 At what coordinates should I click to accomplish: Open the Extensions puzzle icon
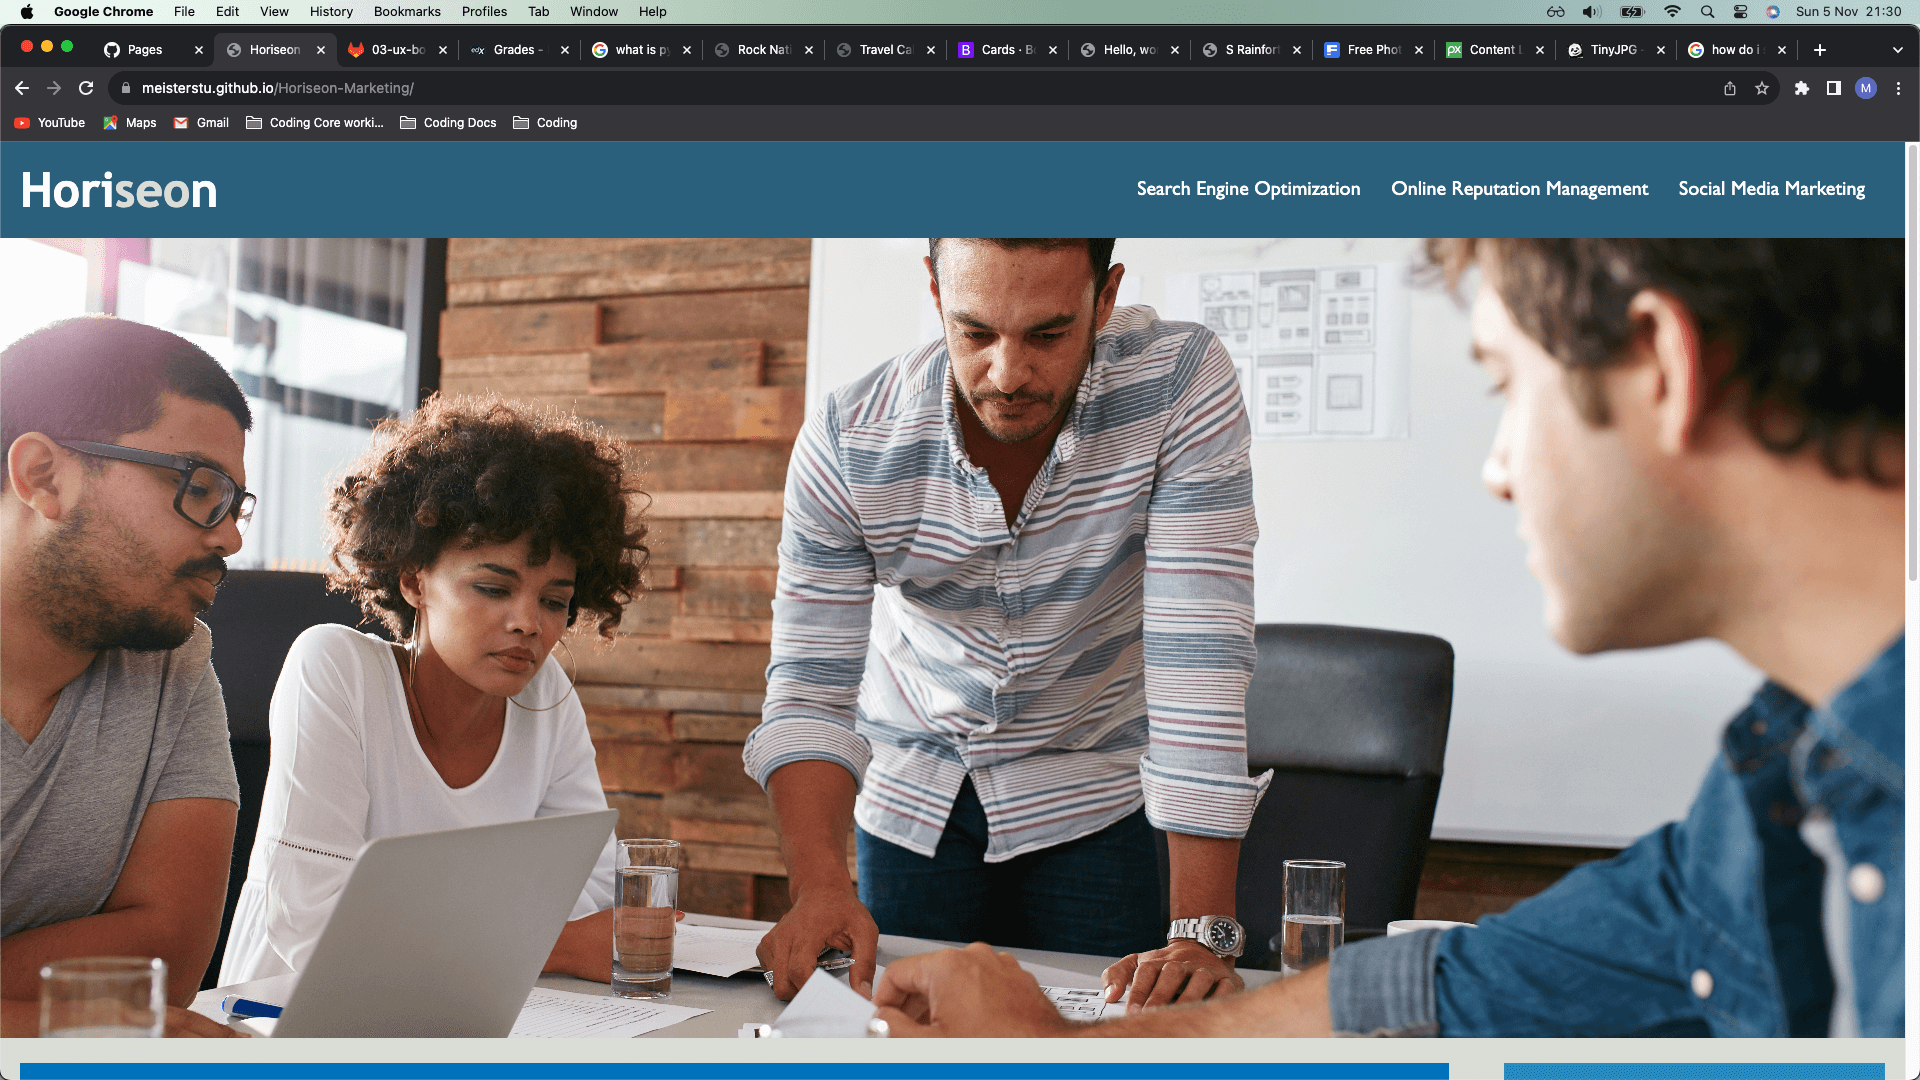pos(1802,88)
